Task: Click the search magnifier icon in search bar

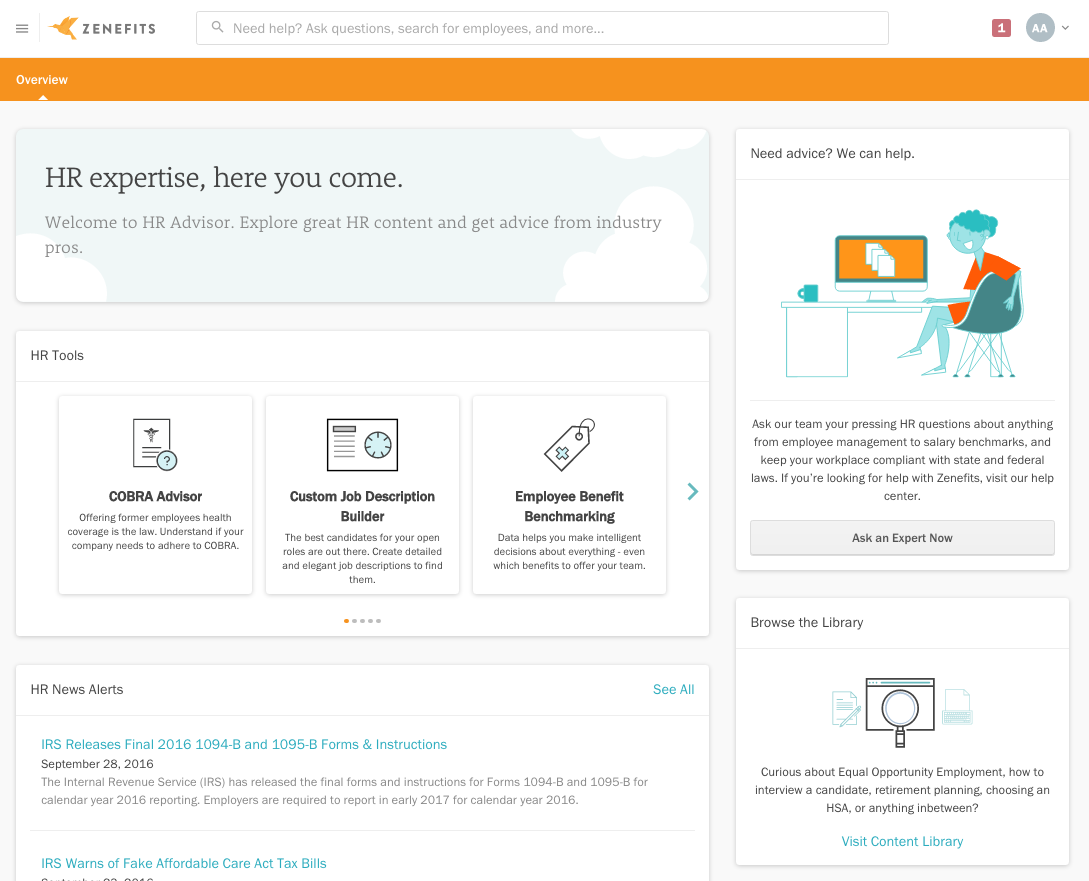Action: (217, 28)
